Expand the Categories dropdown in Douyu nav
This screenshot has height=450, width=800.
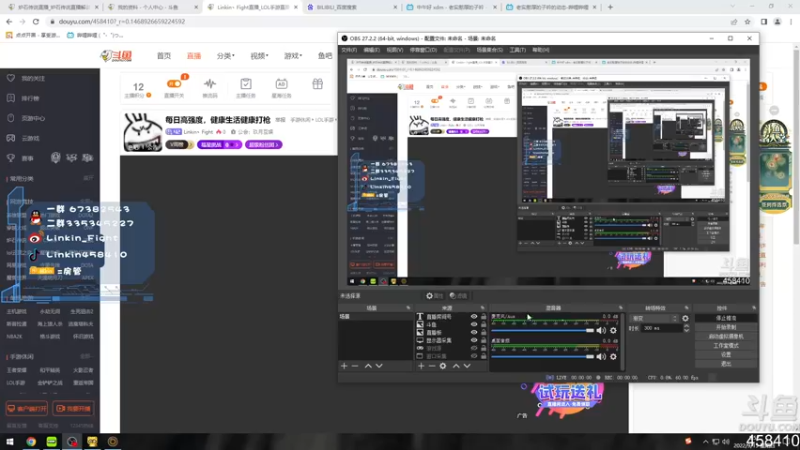pos(226,56)
